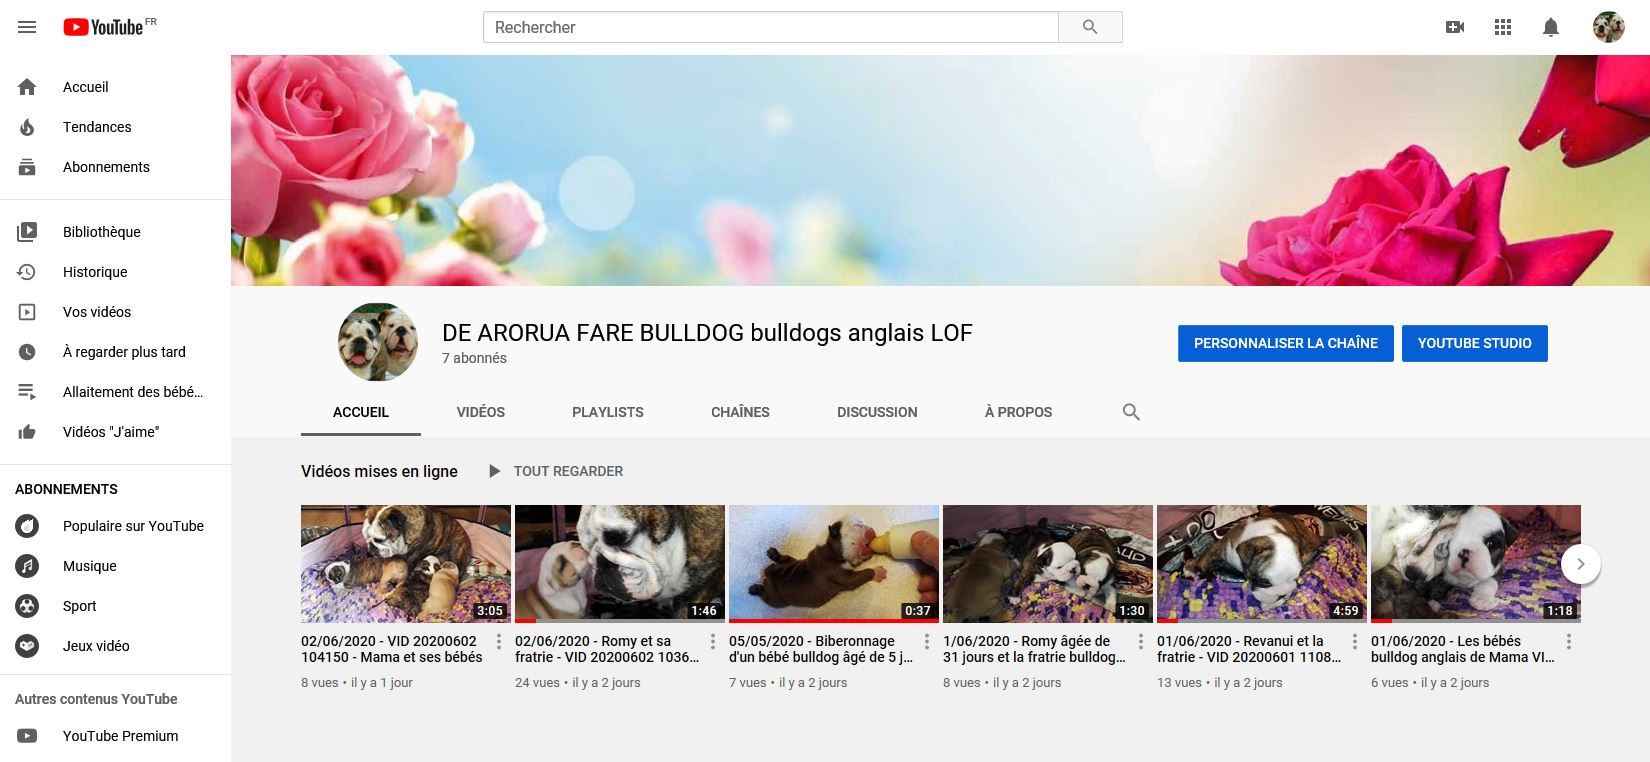1650x762 pixels.
Task: Click the Abonnements icon in sidebar
Action: [27, 167]
